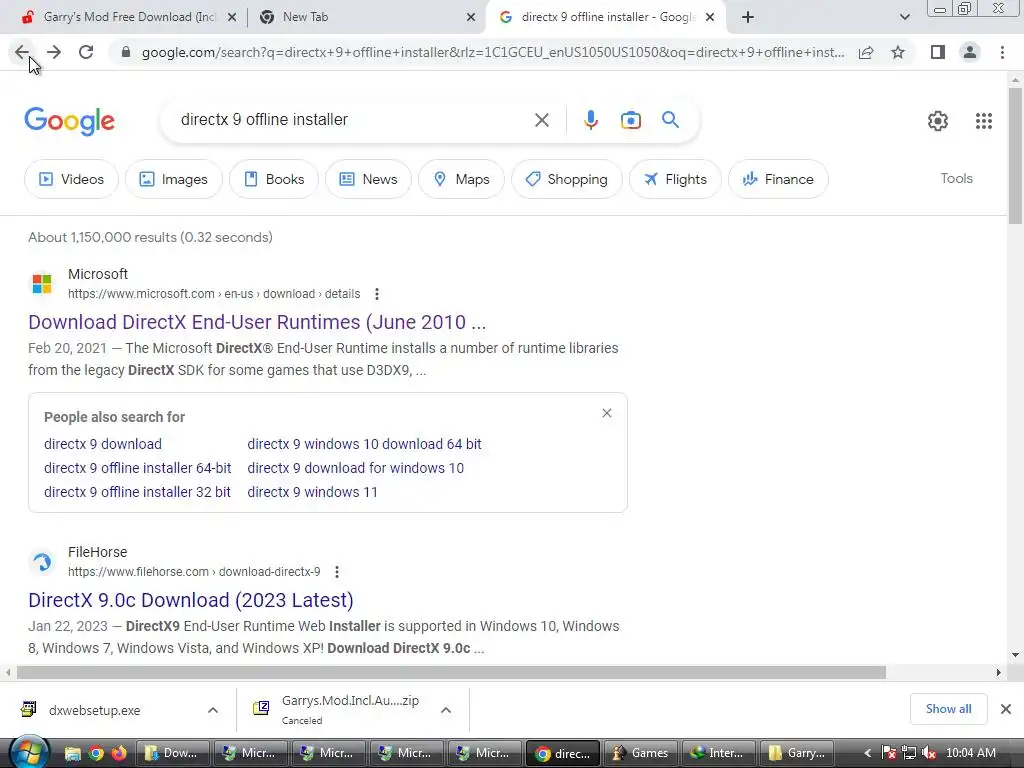
Task: View site information lock icon
Action: point(126,52)
